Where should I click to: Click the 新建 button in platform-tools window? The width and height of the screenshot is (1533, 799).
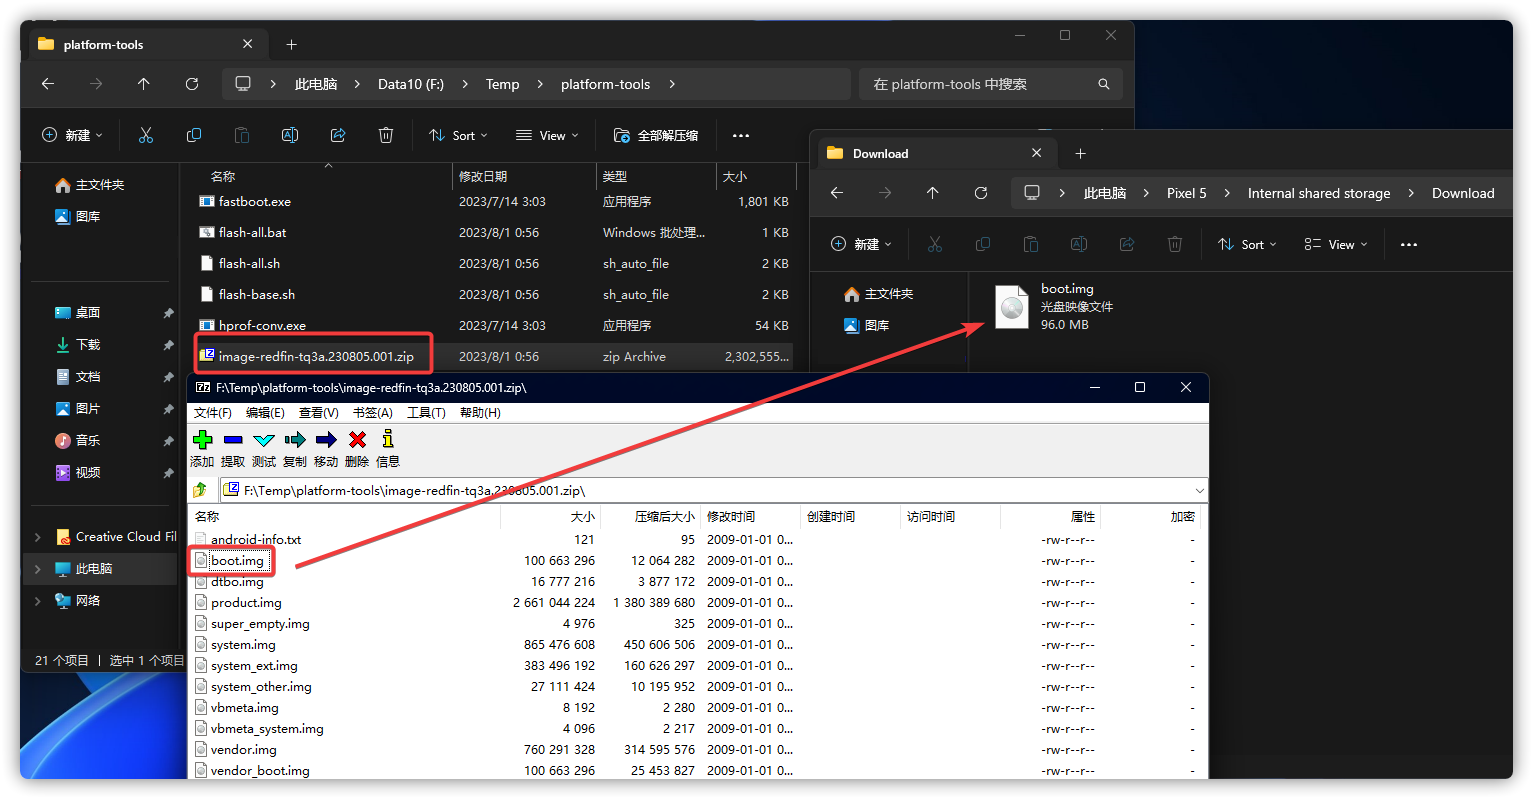[72, 136]
